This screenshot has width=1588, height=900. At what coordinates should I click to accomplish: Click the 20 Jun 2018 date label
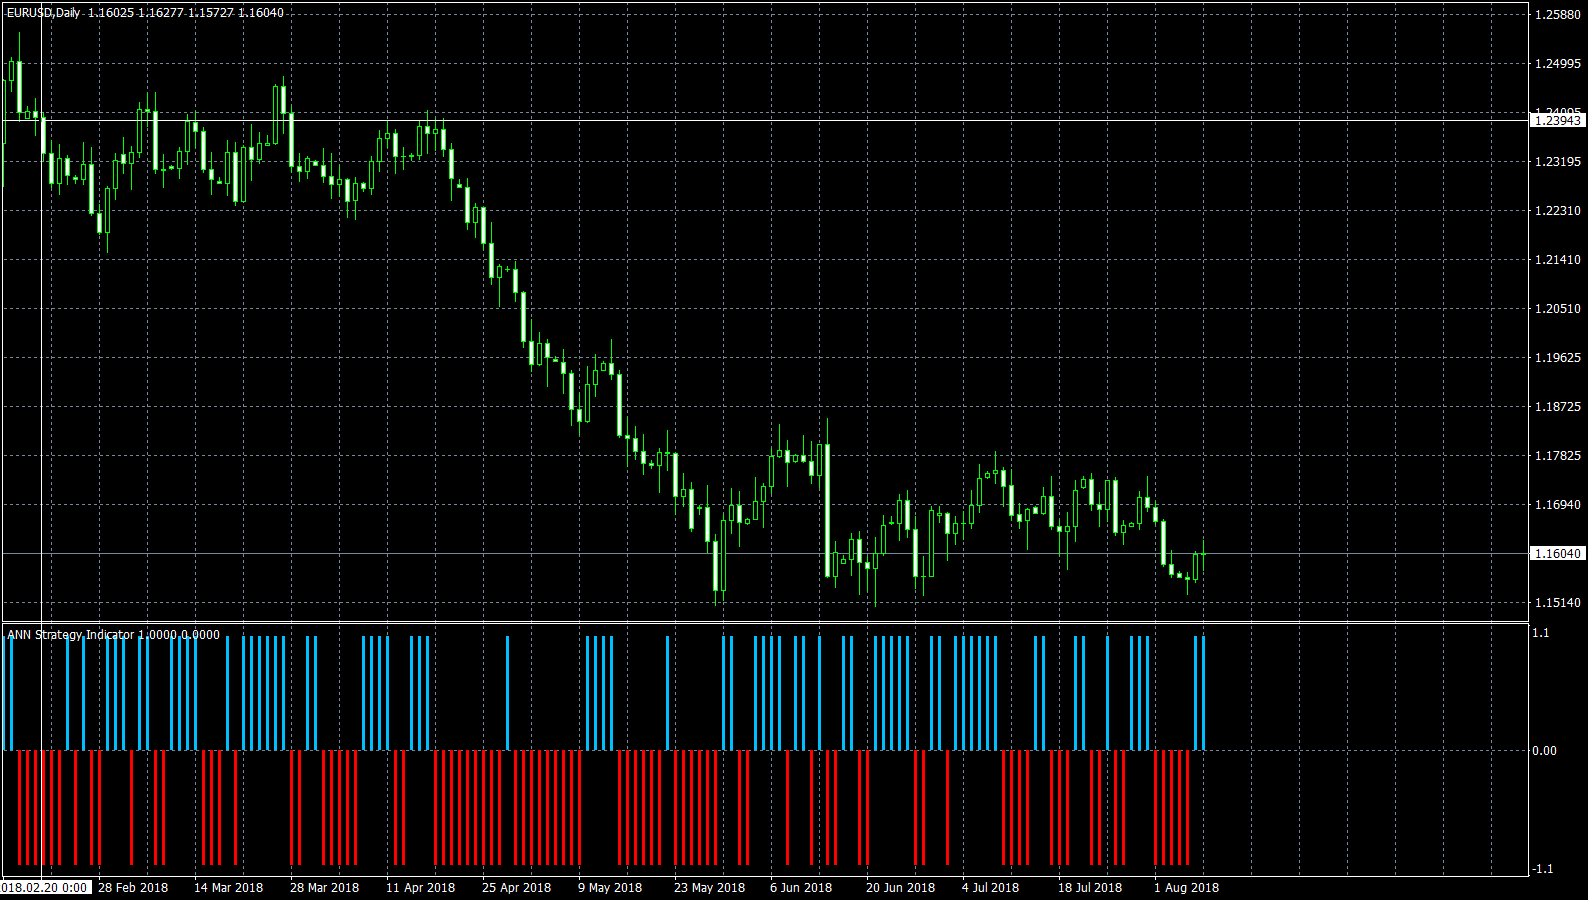pos(900,888)
